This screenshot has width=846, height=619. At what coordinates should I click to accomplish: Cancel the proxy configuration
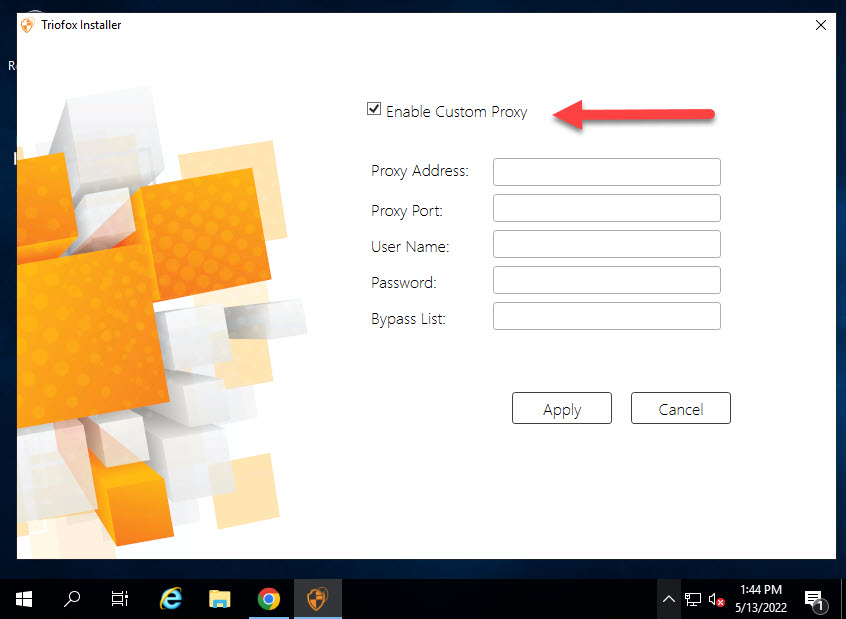click(x=680, y=409)
